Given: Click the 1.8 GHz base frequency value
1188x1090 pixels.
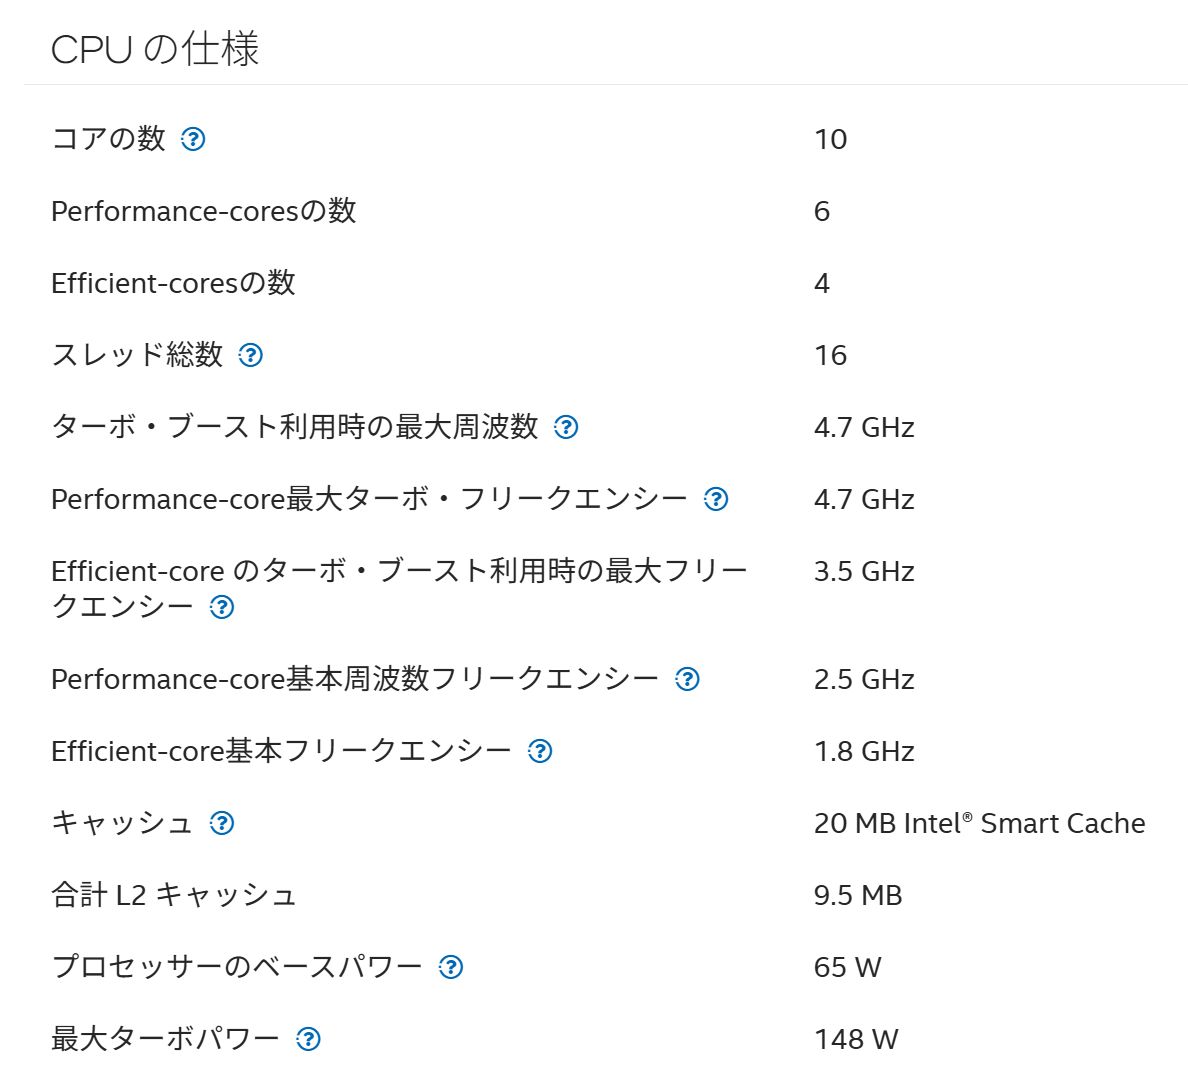Looking at the screenshot, I should click(x=864, y=751).
